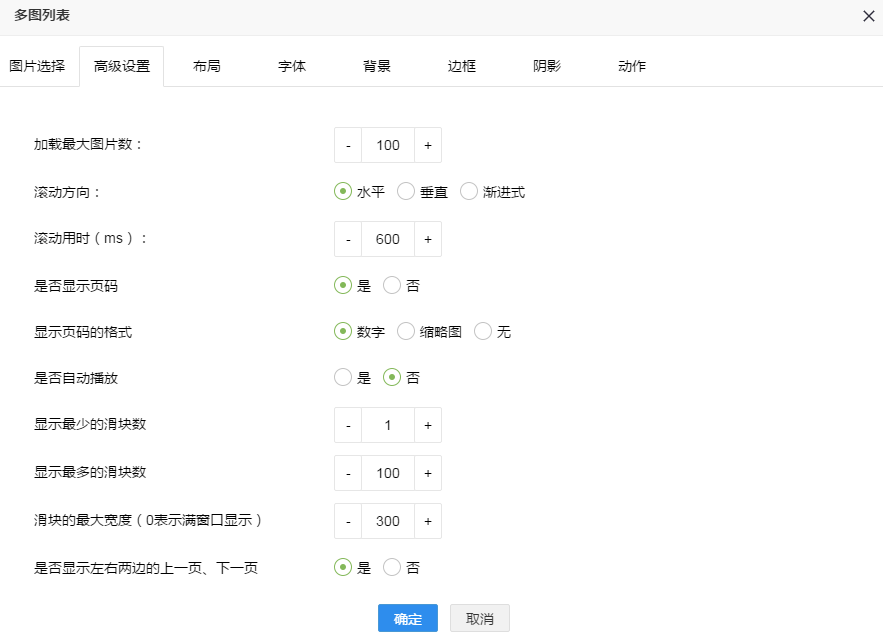This screenshot has height=638, width=883.
Task: Decrease 滑块的最大宽度 using minus
Action: (348, 521)
